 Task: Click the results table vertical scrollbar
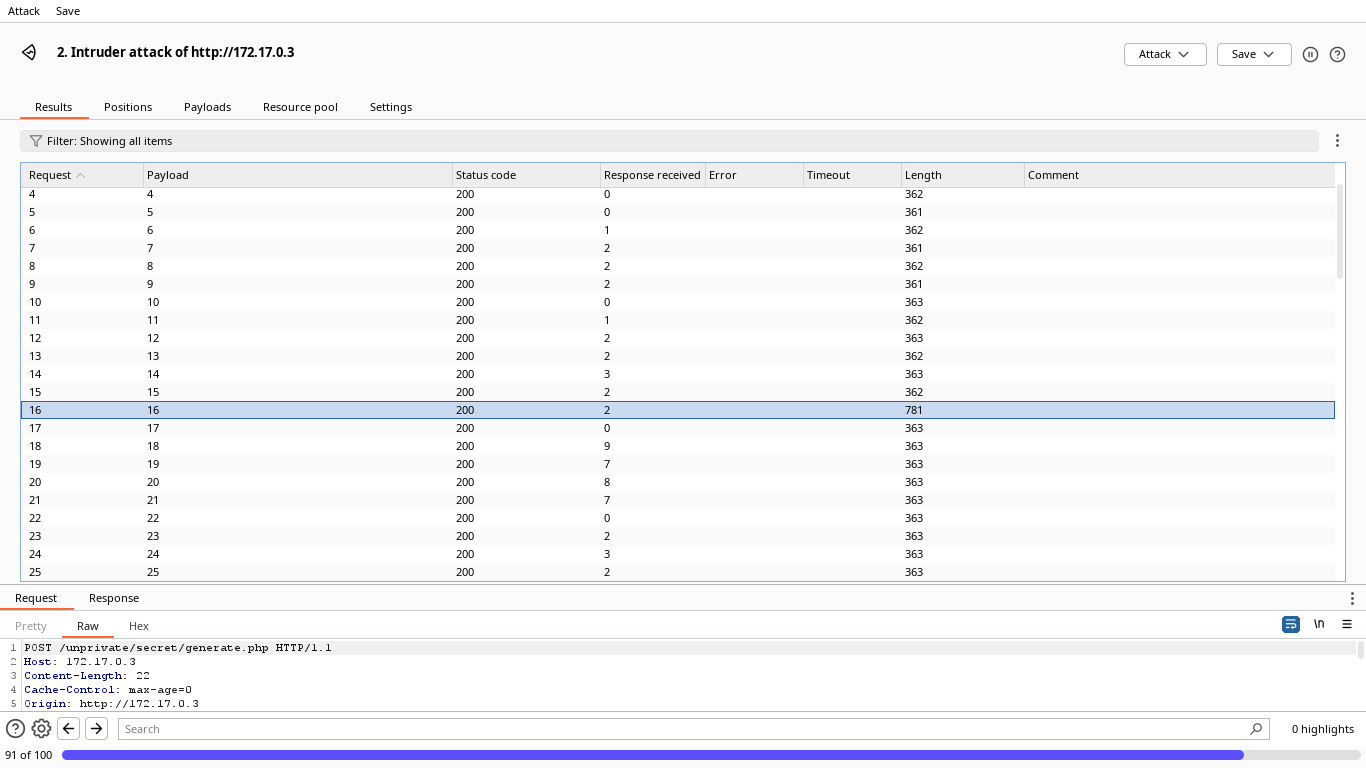[x=1340, y=231]
